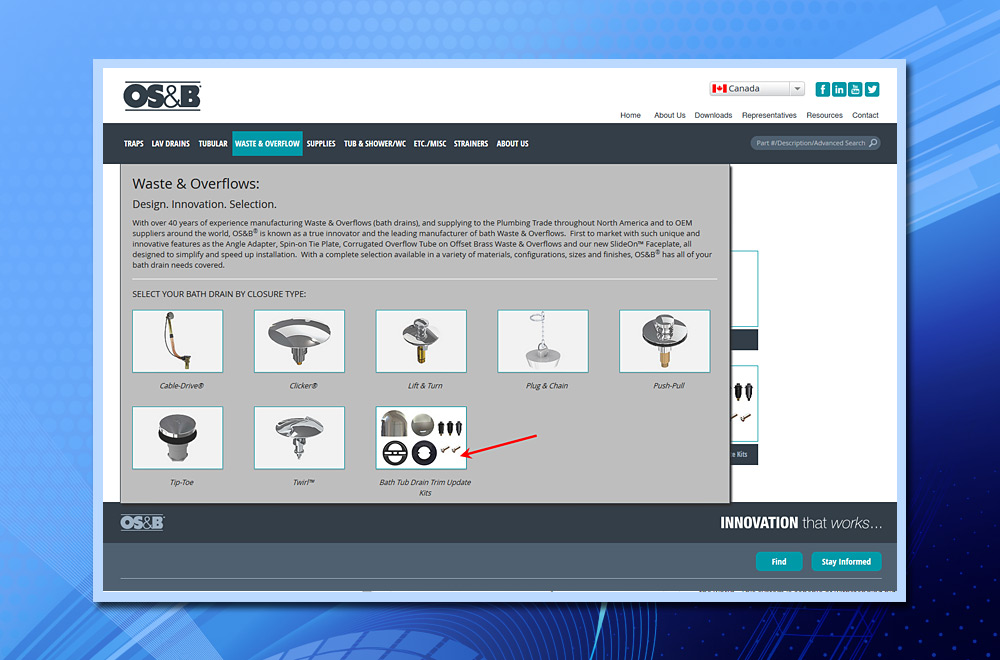Open the About Us item in the dark navigation bar
1000x660 pixels.
(x=512, y=143)
